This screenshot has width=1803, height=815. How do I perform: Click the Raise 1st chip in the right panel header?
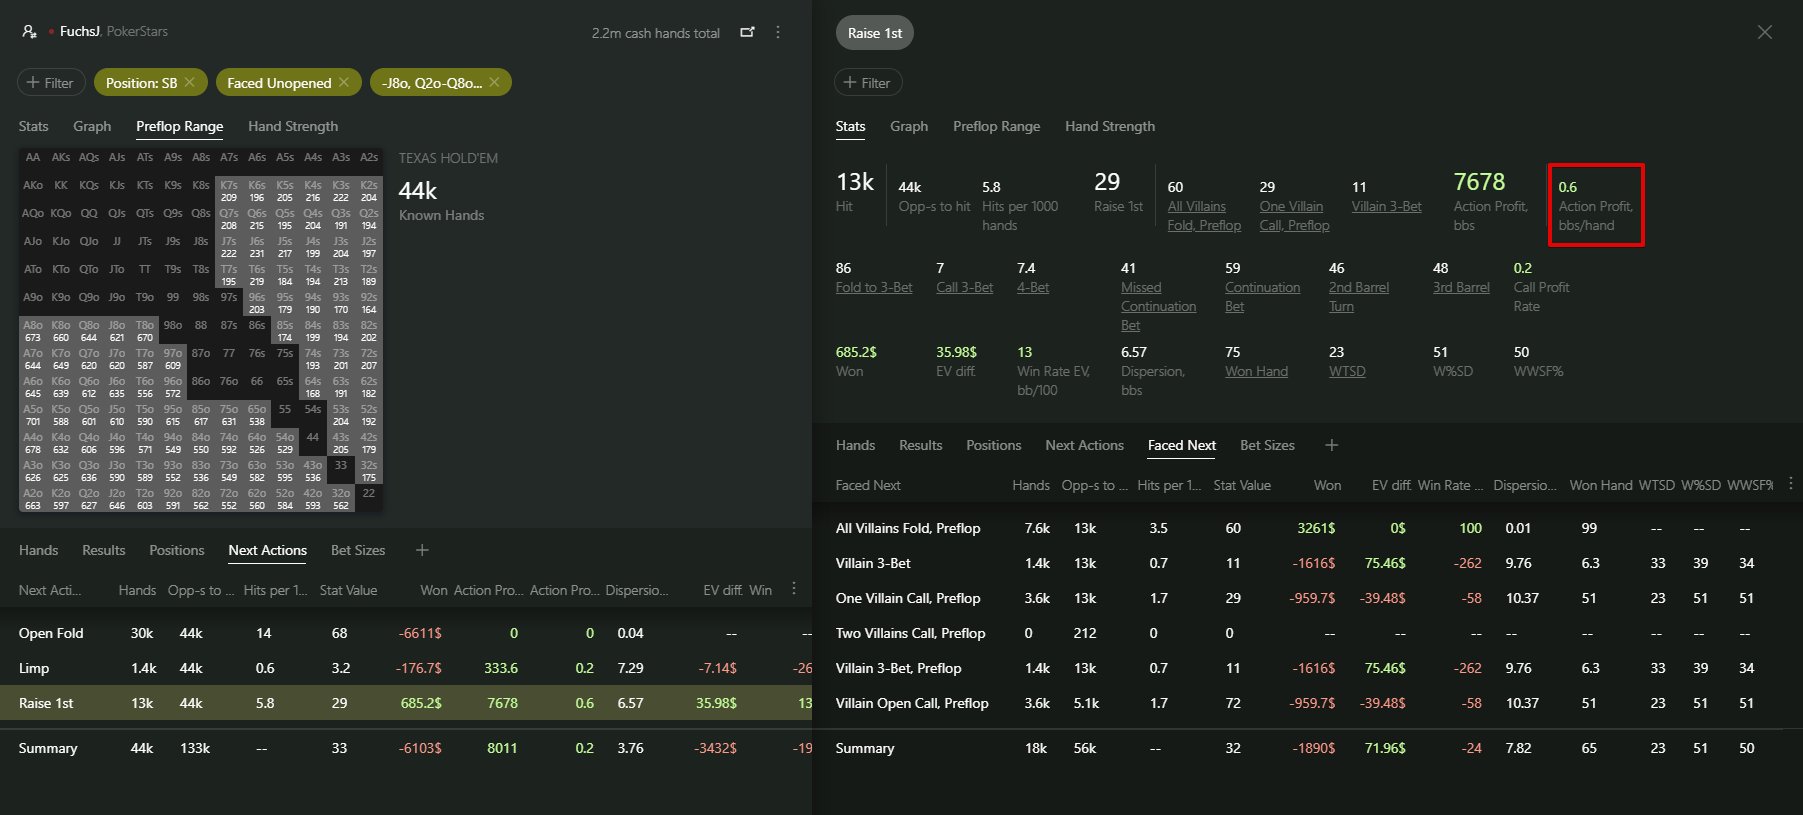click(875, 33)
